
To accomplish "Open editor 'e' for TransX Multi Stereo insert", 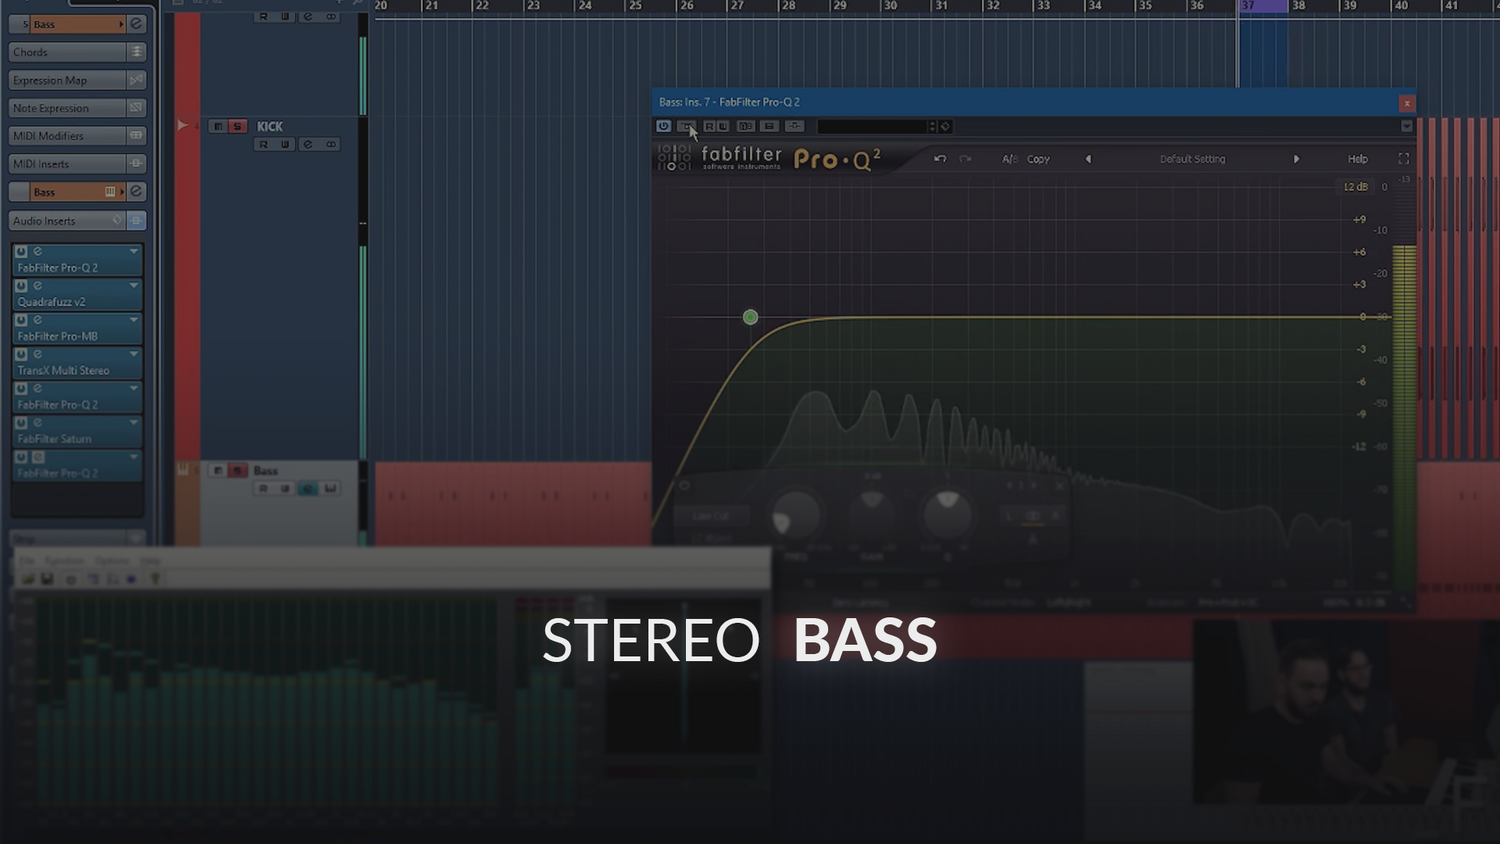I will pyautogui.click(x=38, y=354).
